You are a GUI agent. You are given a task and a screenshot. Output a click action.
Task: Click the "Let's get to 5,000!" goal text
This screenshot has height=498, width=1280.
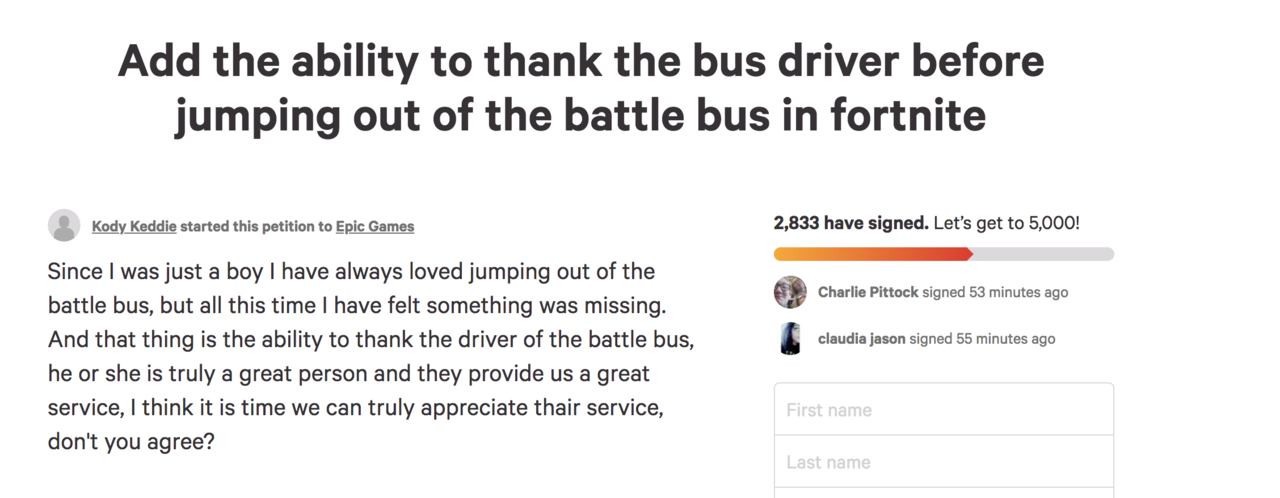(1006, 223)
